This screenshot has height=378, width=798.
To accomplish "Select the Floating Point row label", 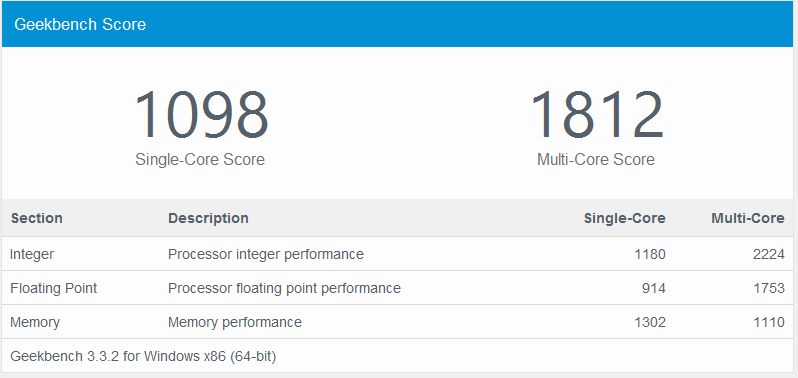I will click(x=53, y=288).
